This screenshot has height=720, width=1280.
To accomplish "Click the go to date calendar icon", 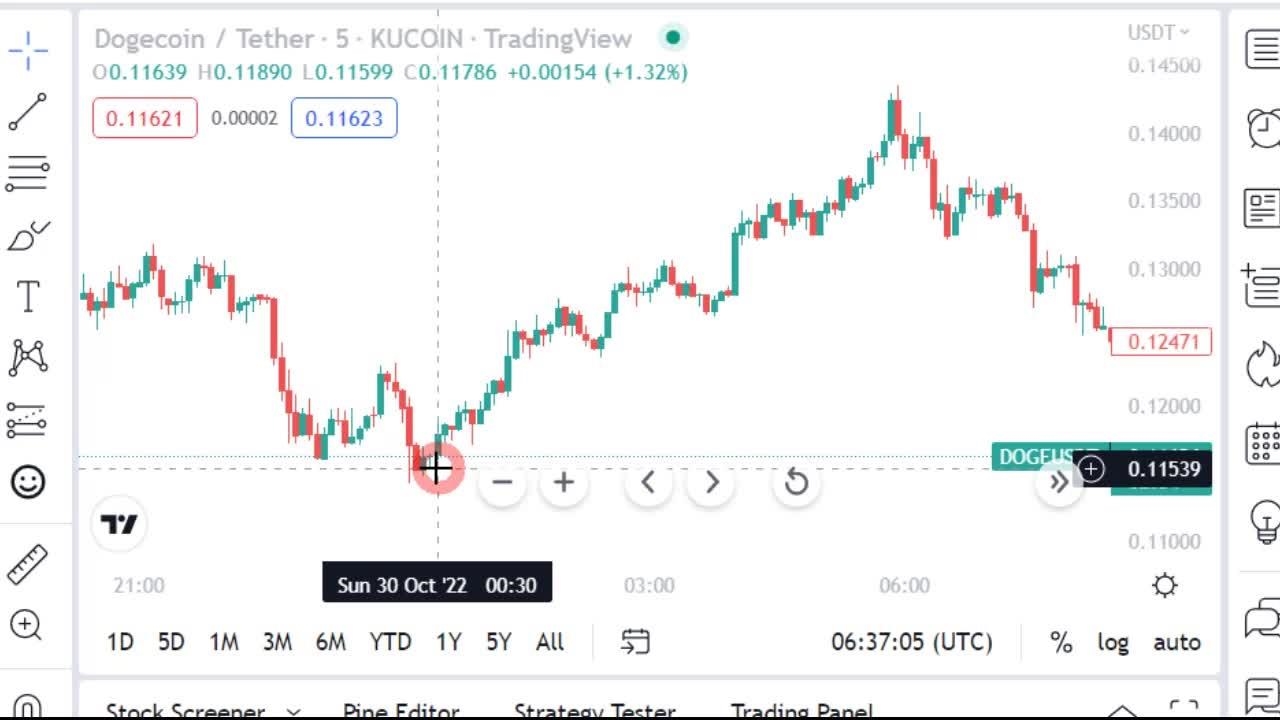I will pyautogui.click(x=635, y=642).
